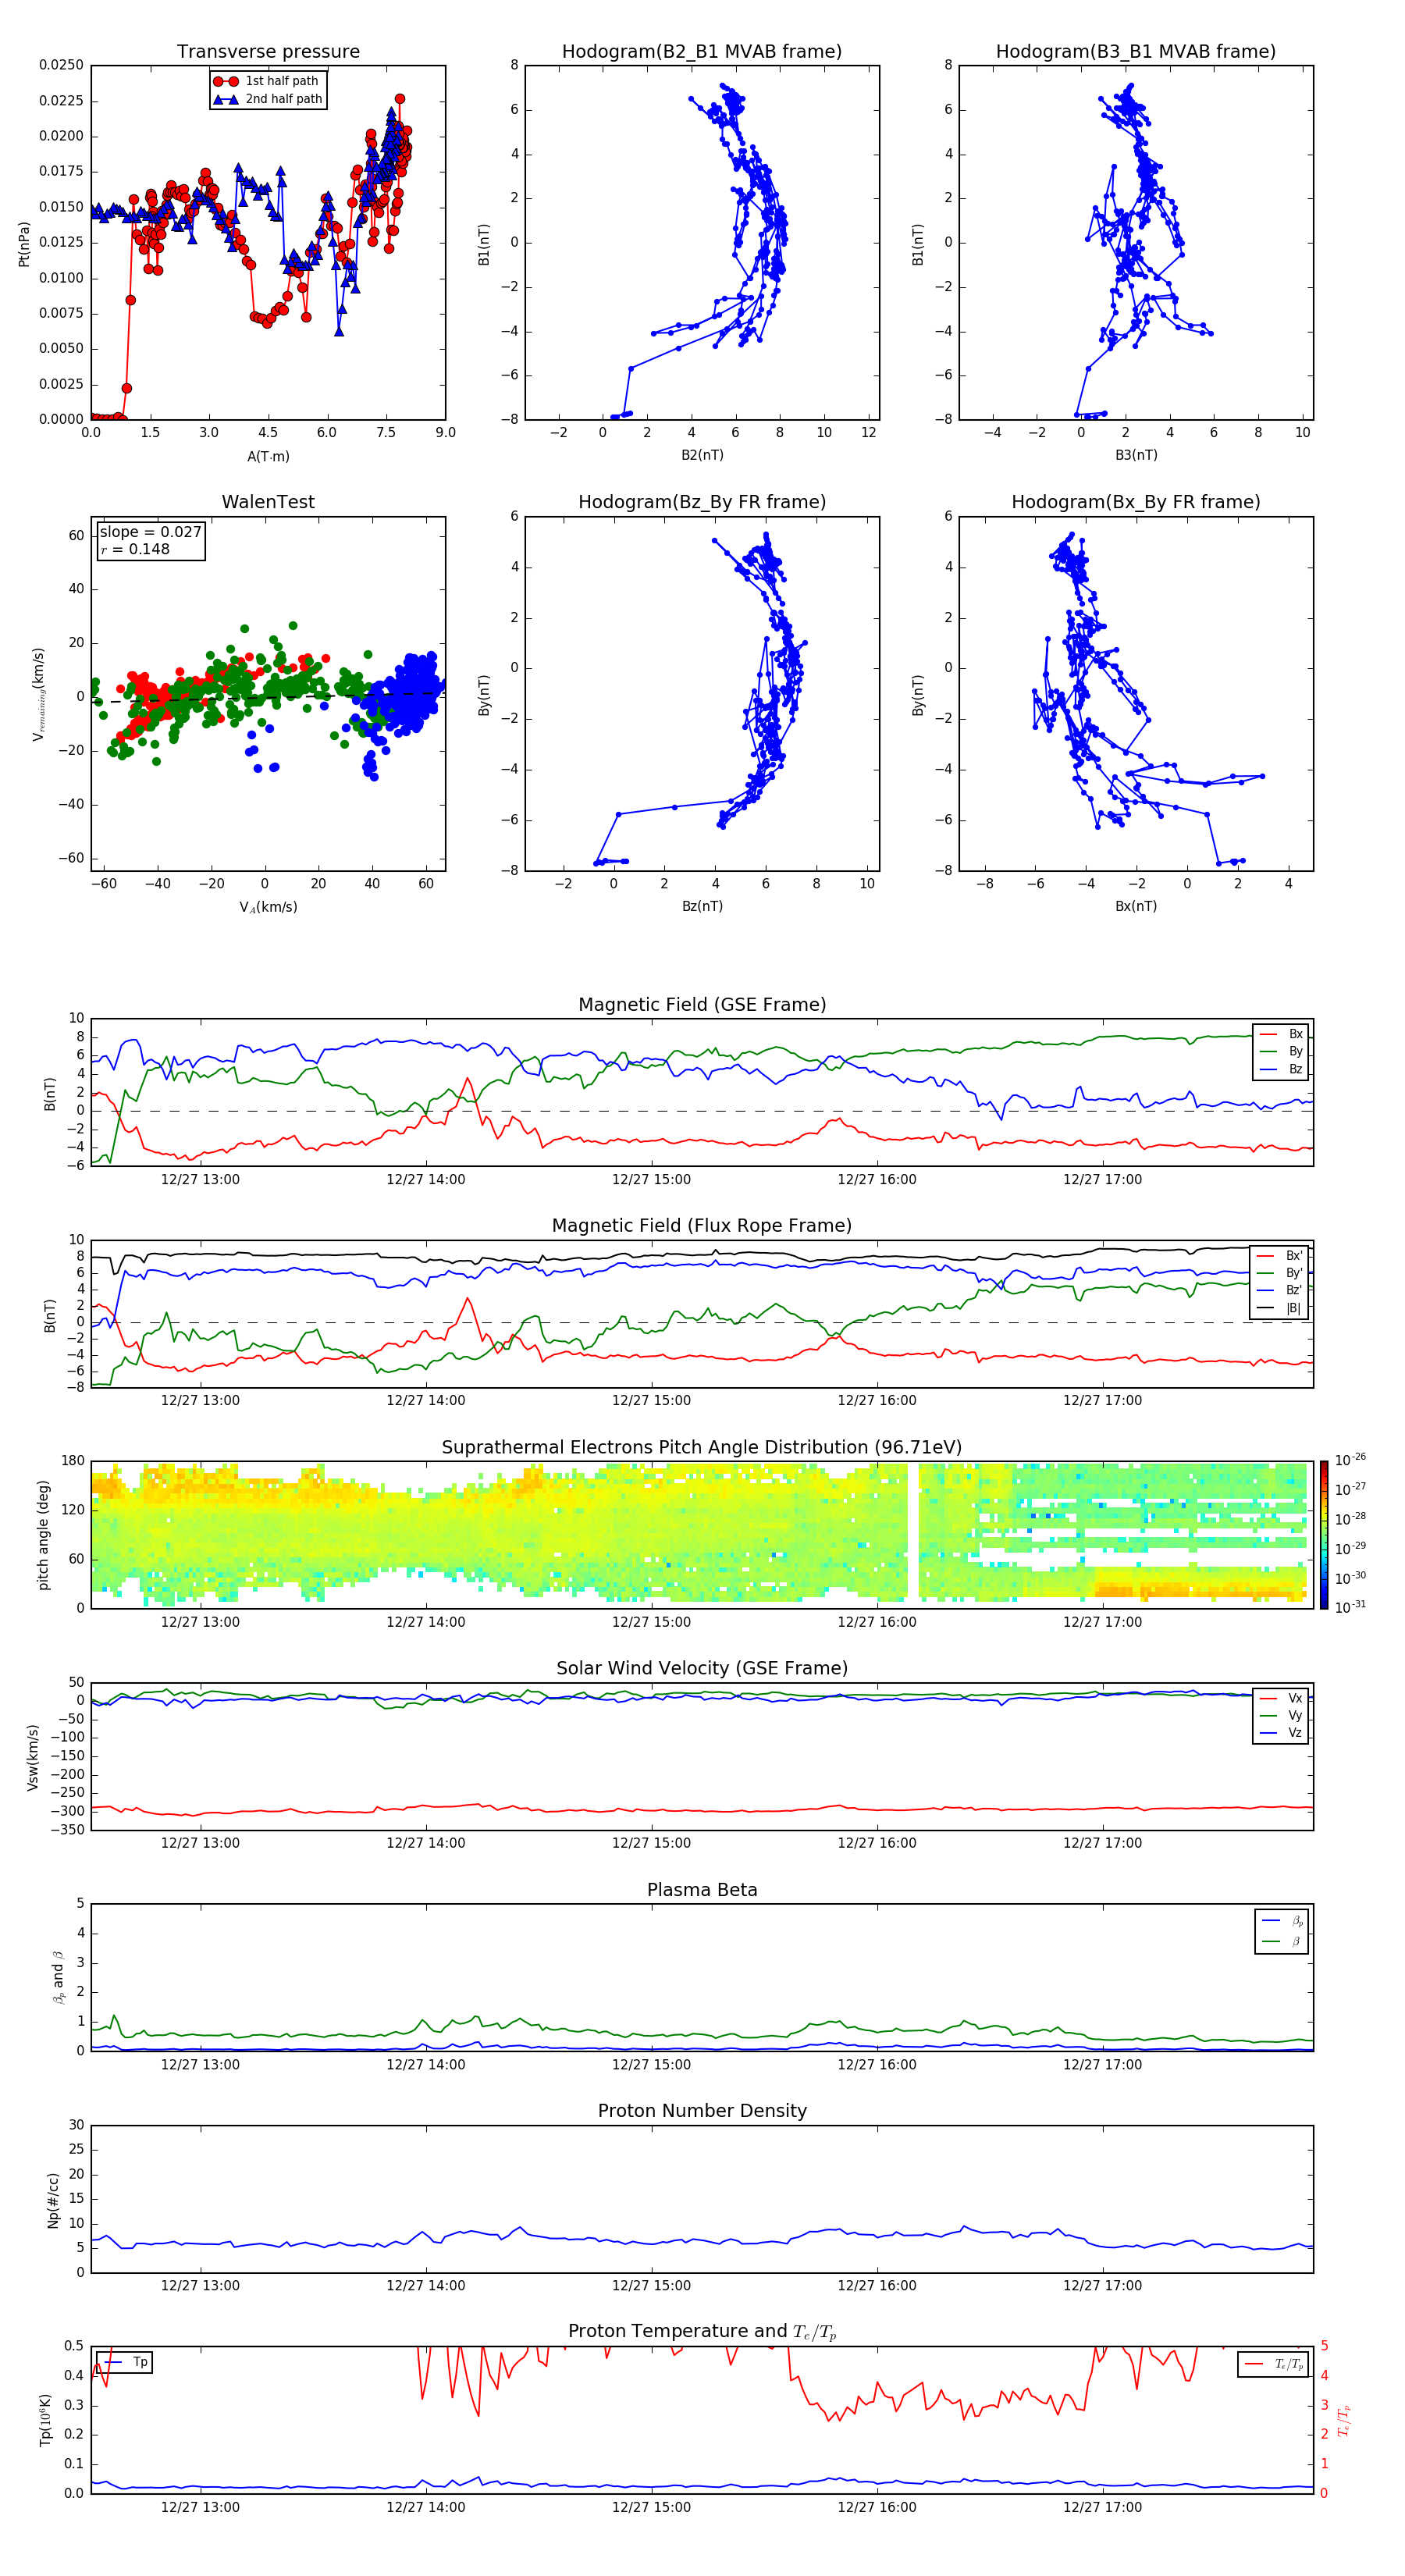Click the "Hodogram(B3_B1 MVAB frame)" title
This screenshot has width=1405, height=2576.
[x=1136, y=51]
